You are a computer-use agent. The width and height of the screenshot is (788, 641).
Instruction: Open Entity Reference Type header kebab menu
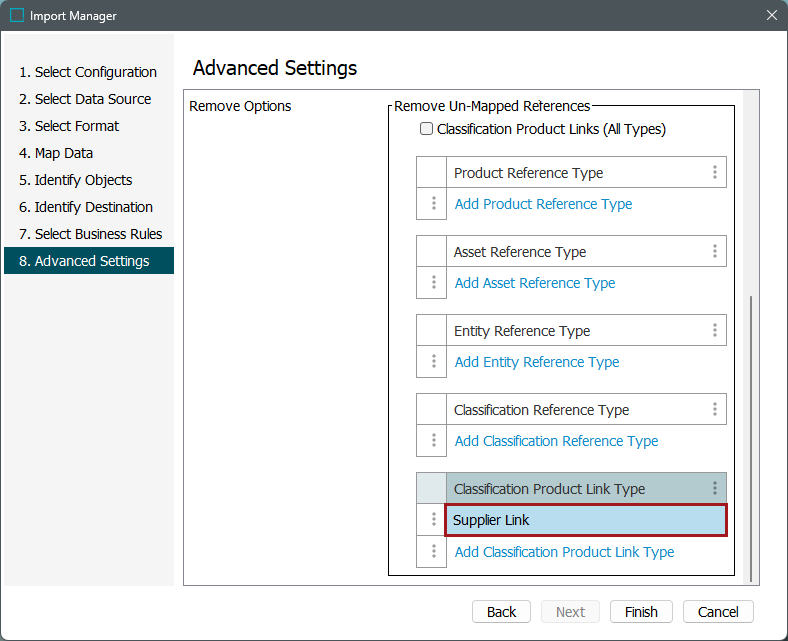[714, 331]
